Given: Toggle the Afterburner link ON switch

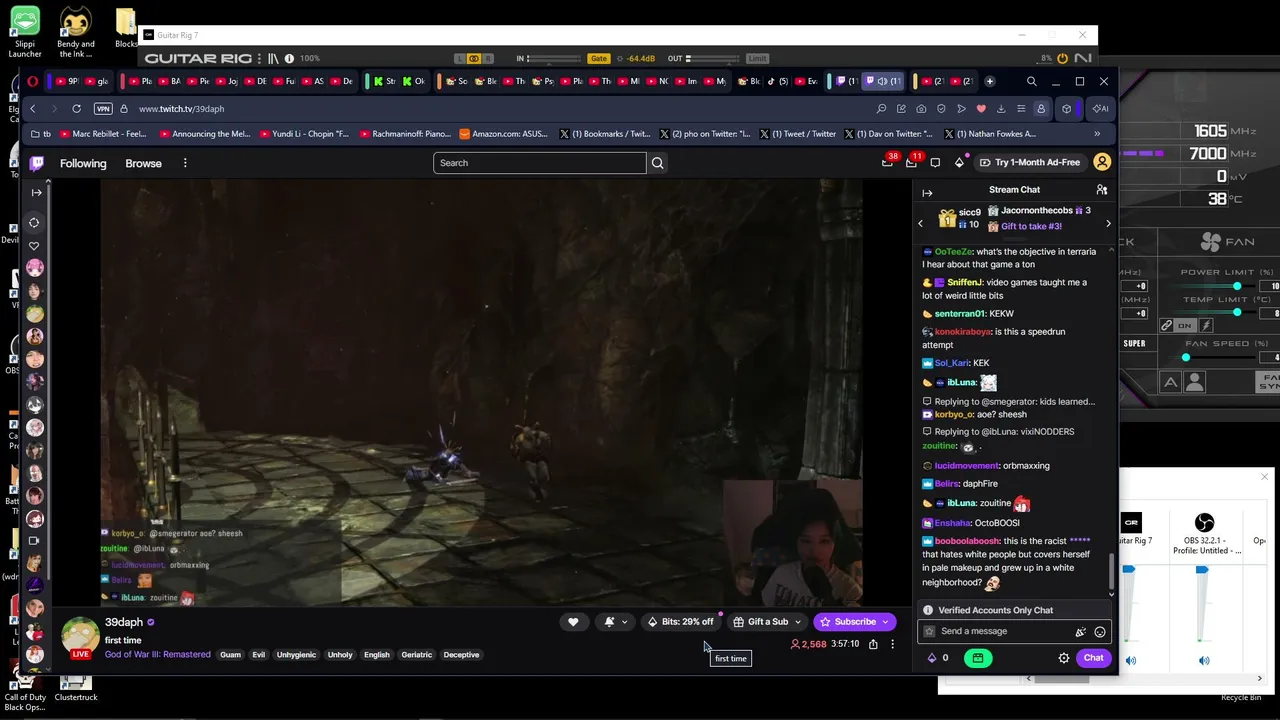Looking at the screenshot, I should (1185, 326).
